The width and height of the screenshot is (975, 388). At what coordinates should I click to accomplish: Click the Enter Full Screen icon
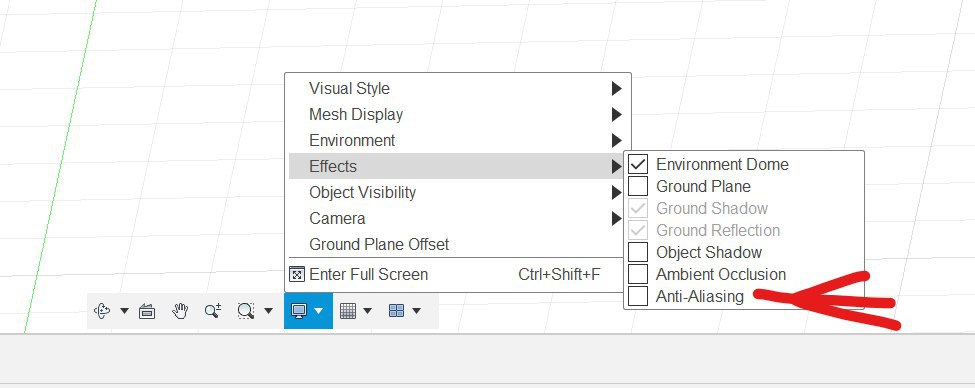click(297, 274)
